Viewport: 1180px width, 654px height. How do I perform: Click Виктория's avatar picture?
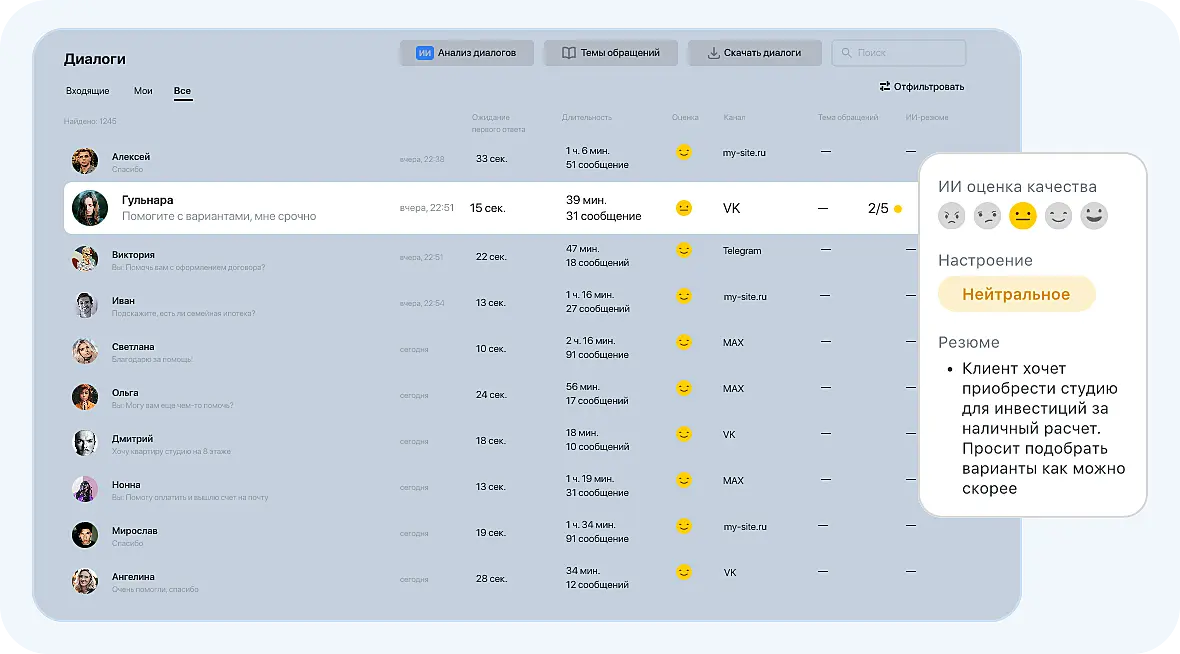click(85, 259)
